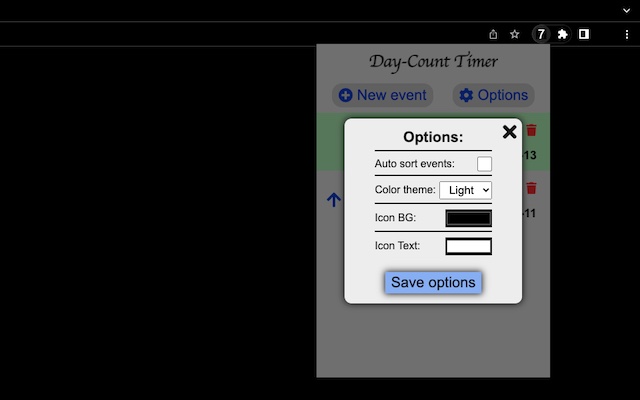Open the browser three-dot menu

click(627, 35)
